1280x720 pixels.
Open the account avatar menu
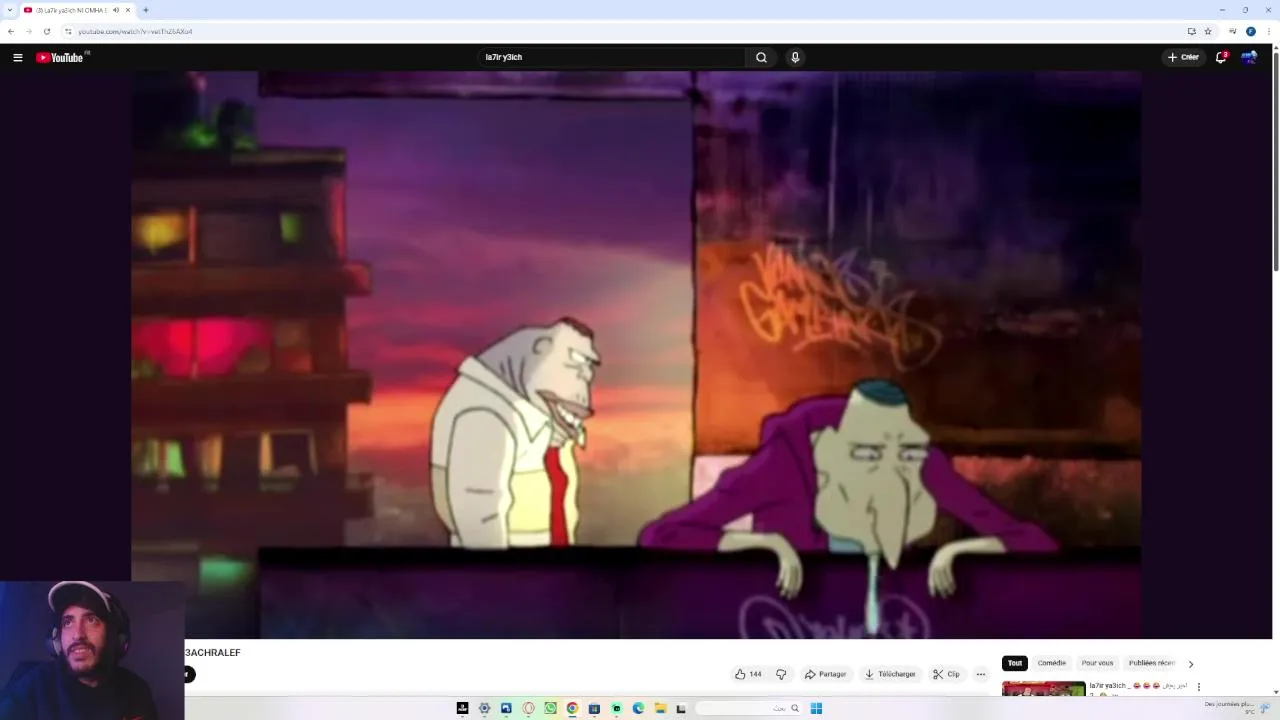tap(1249, 57)
